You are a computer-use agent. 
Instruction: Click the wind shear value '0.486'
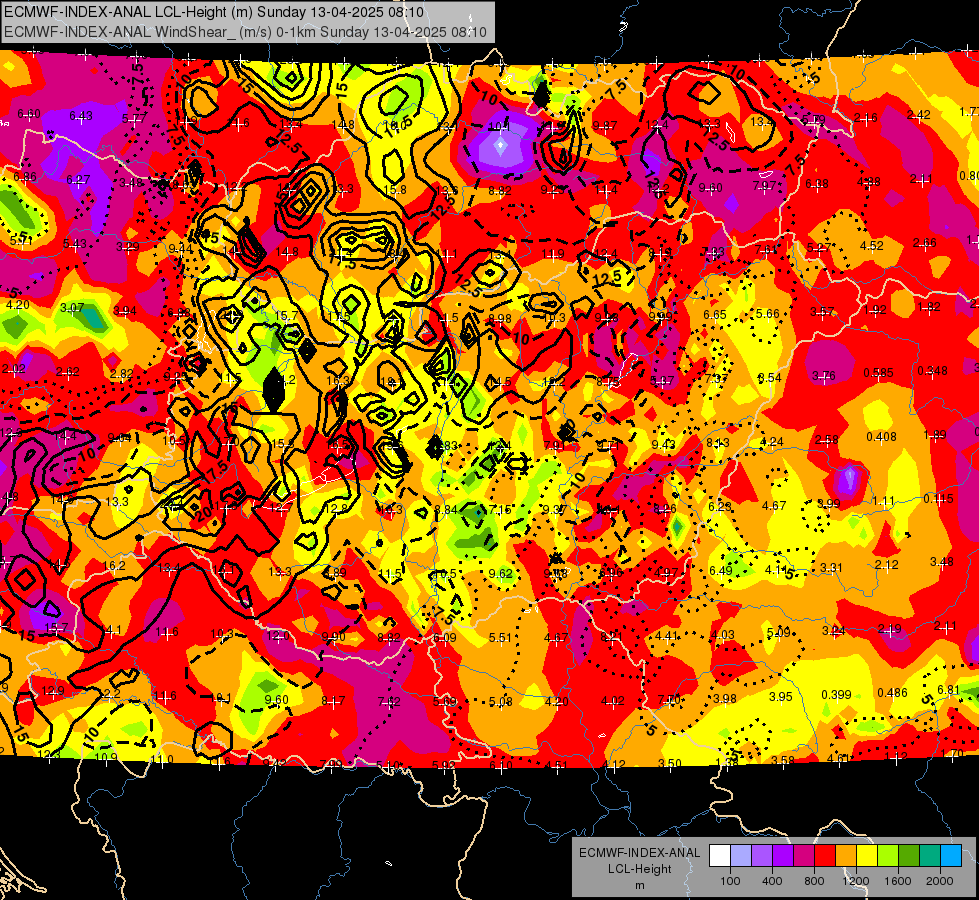893,693
